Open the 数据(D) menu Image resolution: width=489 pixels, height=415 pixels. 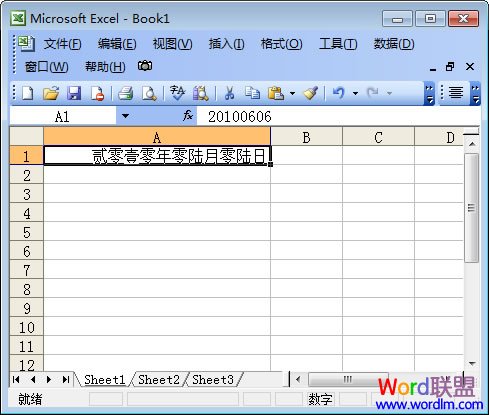pyautogui.click(x=394, y=44)
